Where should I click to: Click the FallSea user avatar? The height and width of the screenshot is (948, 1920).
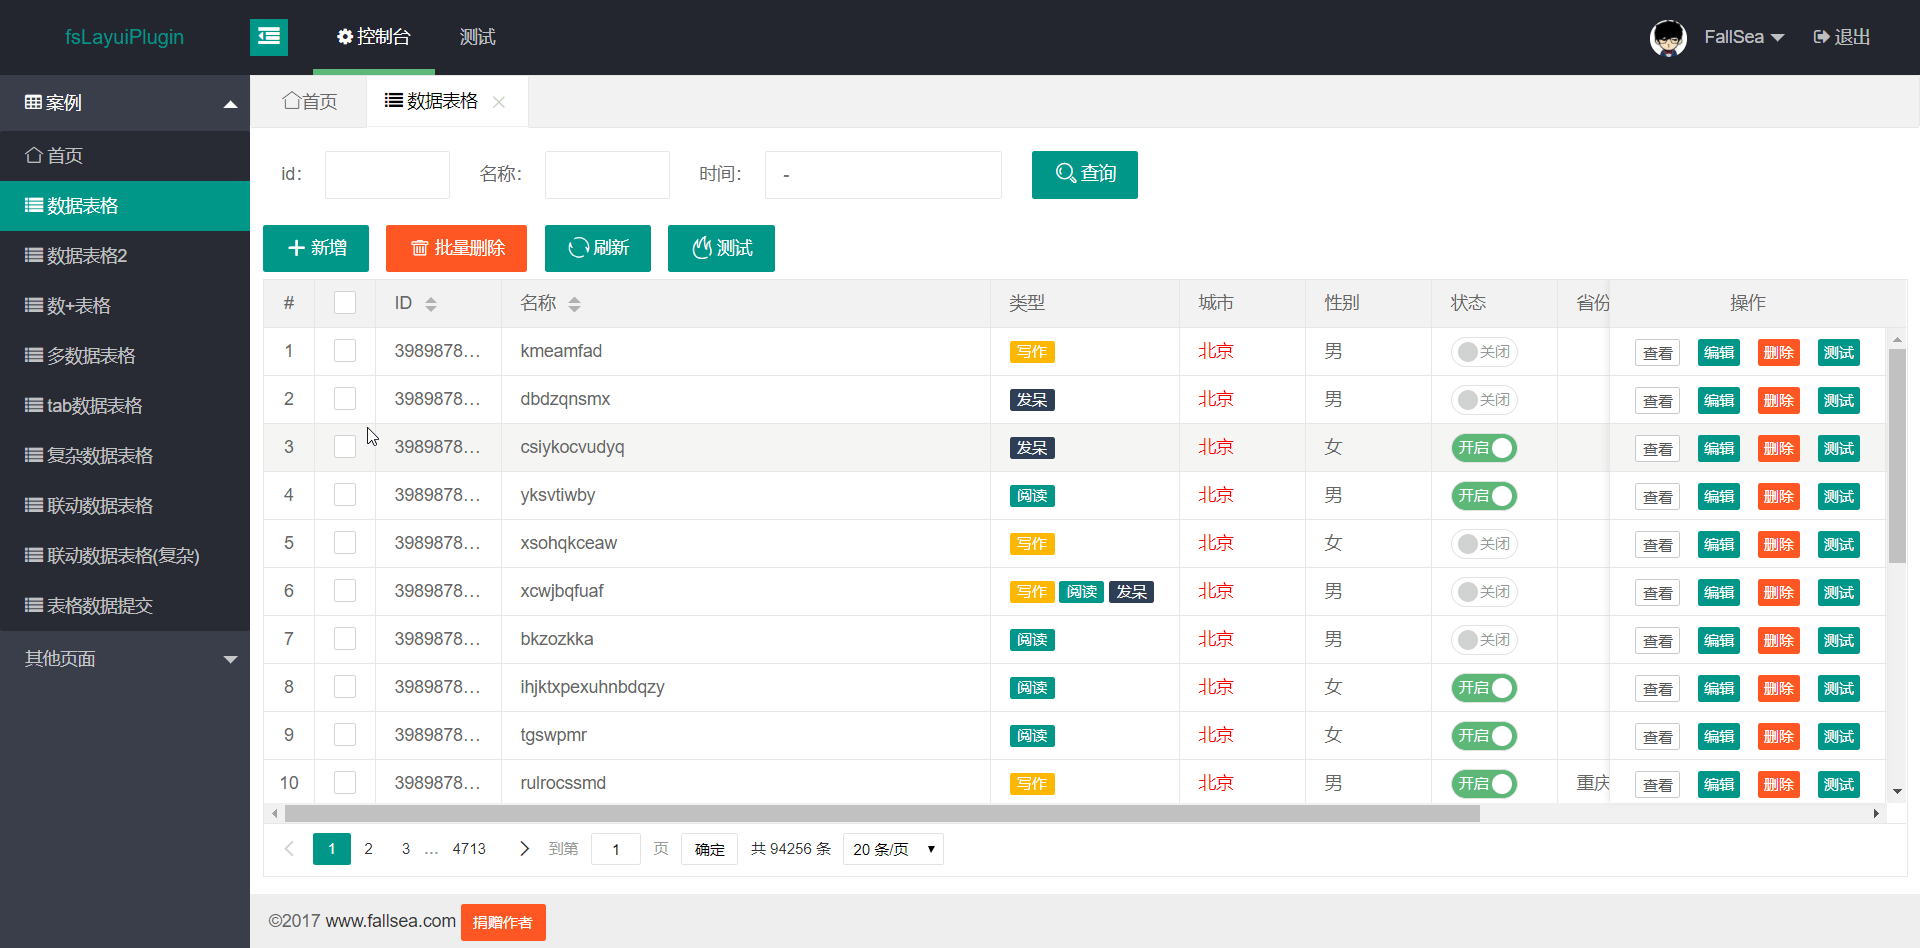(x=1667, y=38)
